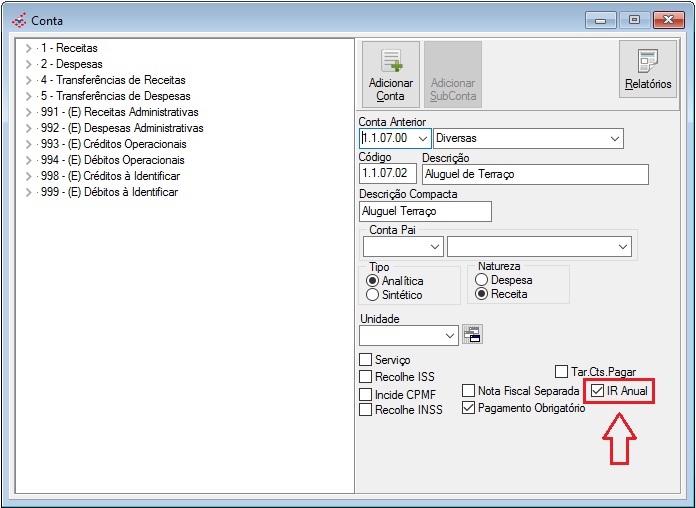This screenshot has height=508, width=696.
Task: Expand the Unidade dropdown list
Action: 448,336
